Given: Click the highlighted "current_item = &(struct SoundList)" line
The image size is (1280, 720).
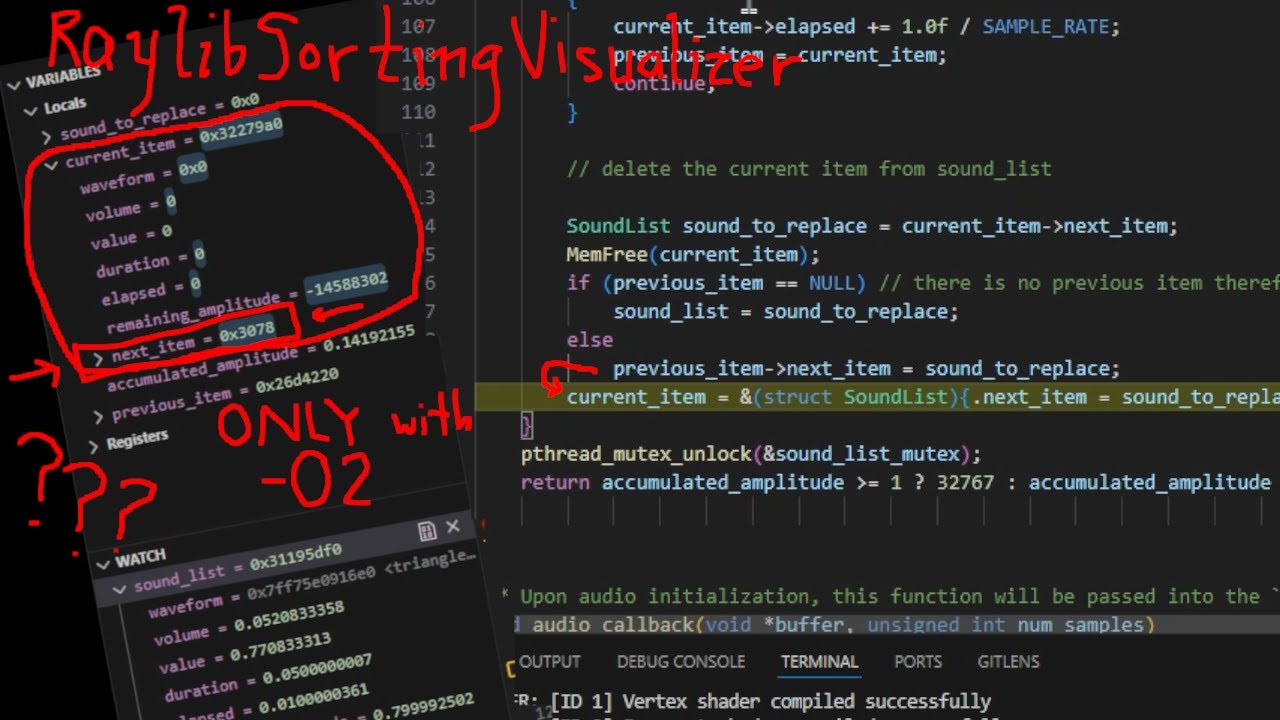Looking at the screenshot, I should 923,397.
